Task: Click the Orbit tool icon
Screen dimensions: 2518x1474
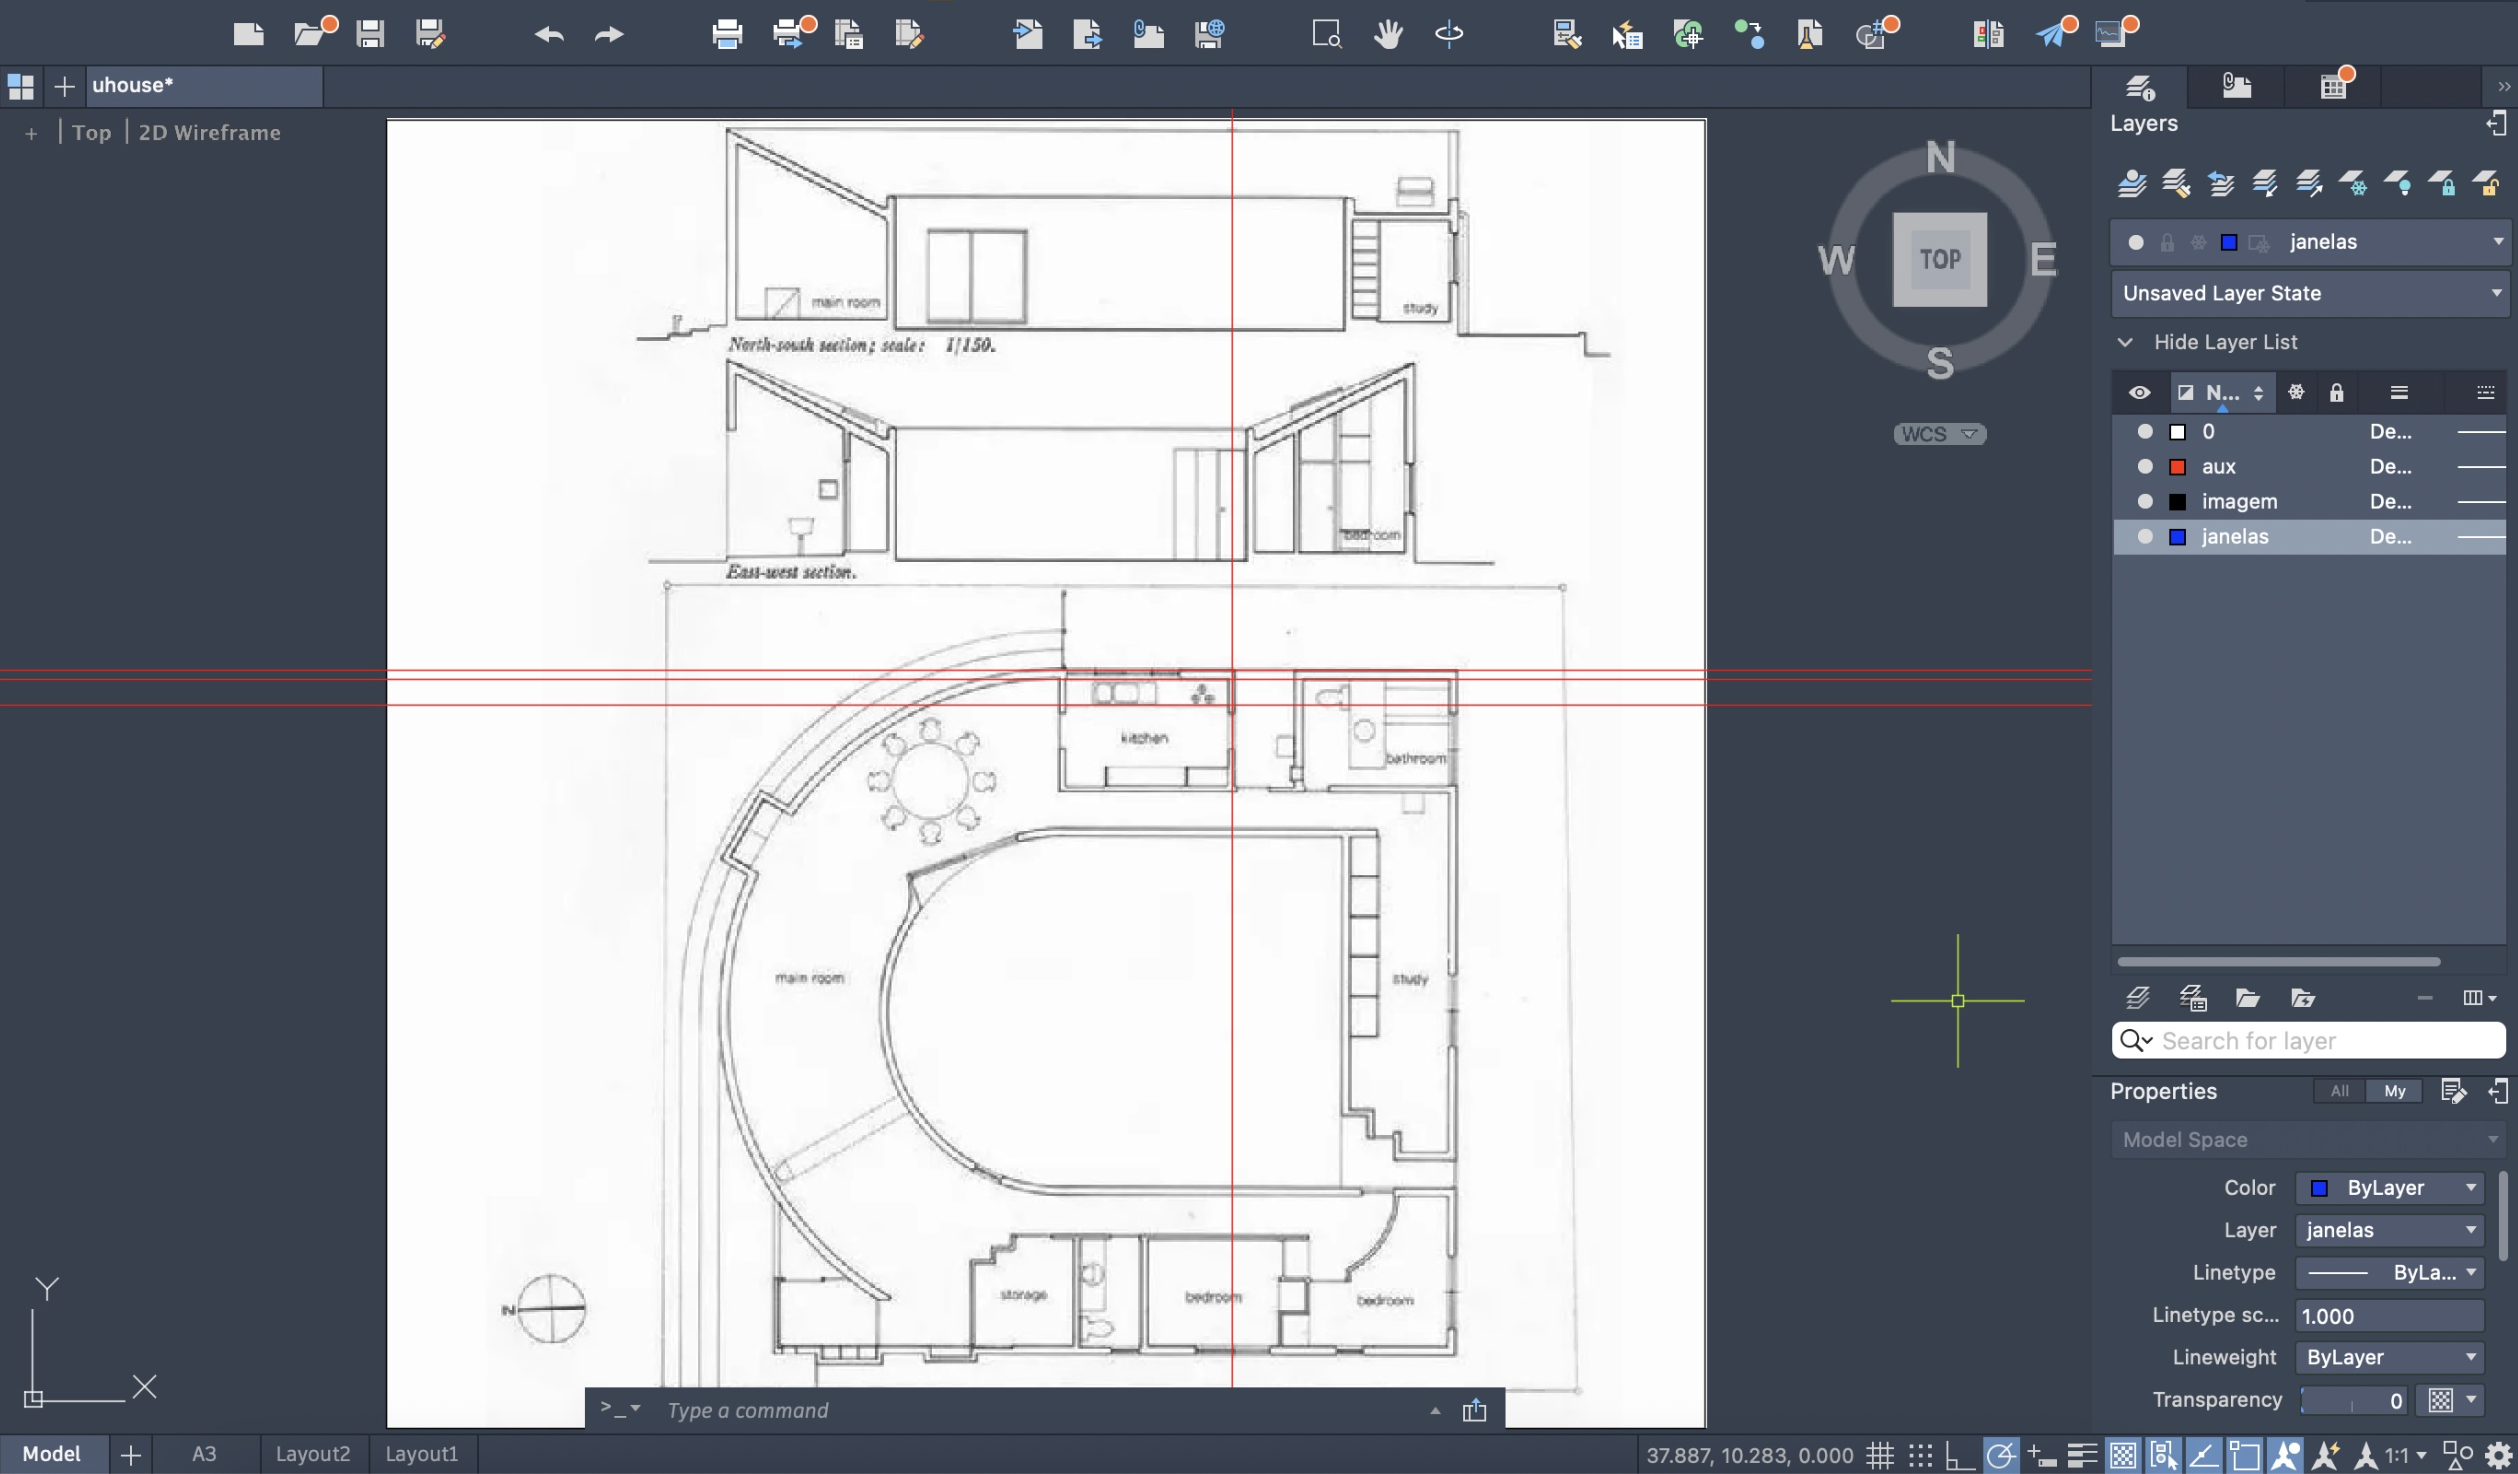Action: [x=1448, y=34]
